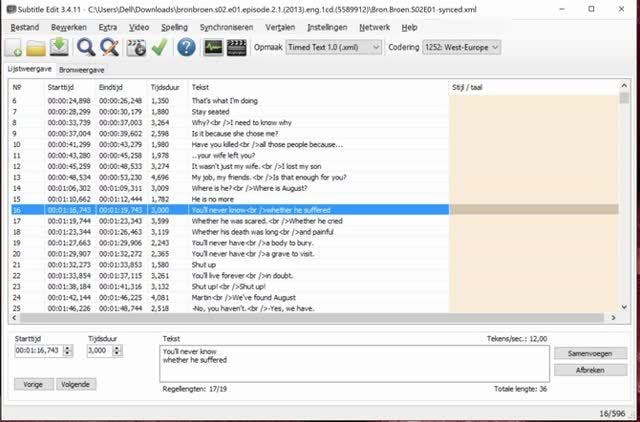640x422 pixels.
Task: Click the Starttijd column header
Action: tap(69, 87)
